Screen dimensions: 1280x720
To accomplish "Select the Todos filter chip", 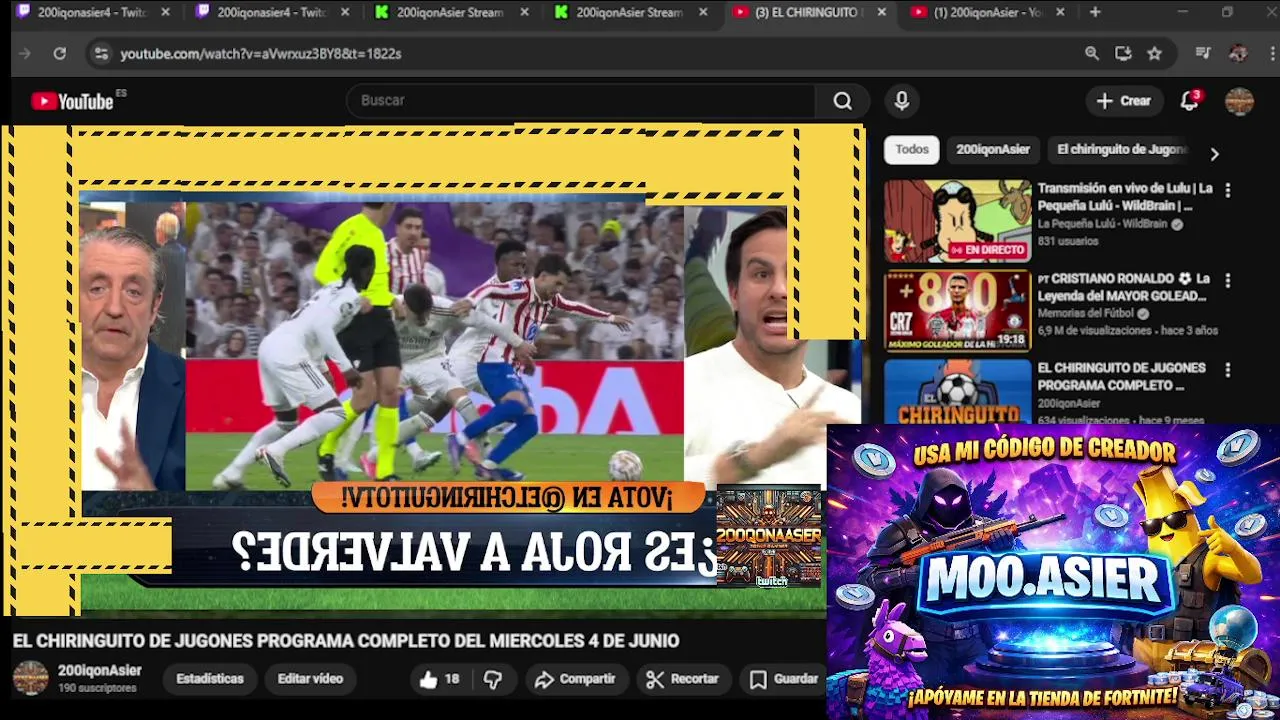I will (x=912, y=149).
